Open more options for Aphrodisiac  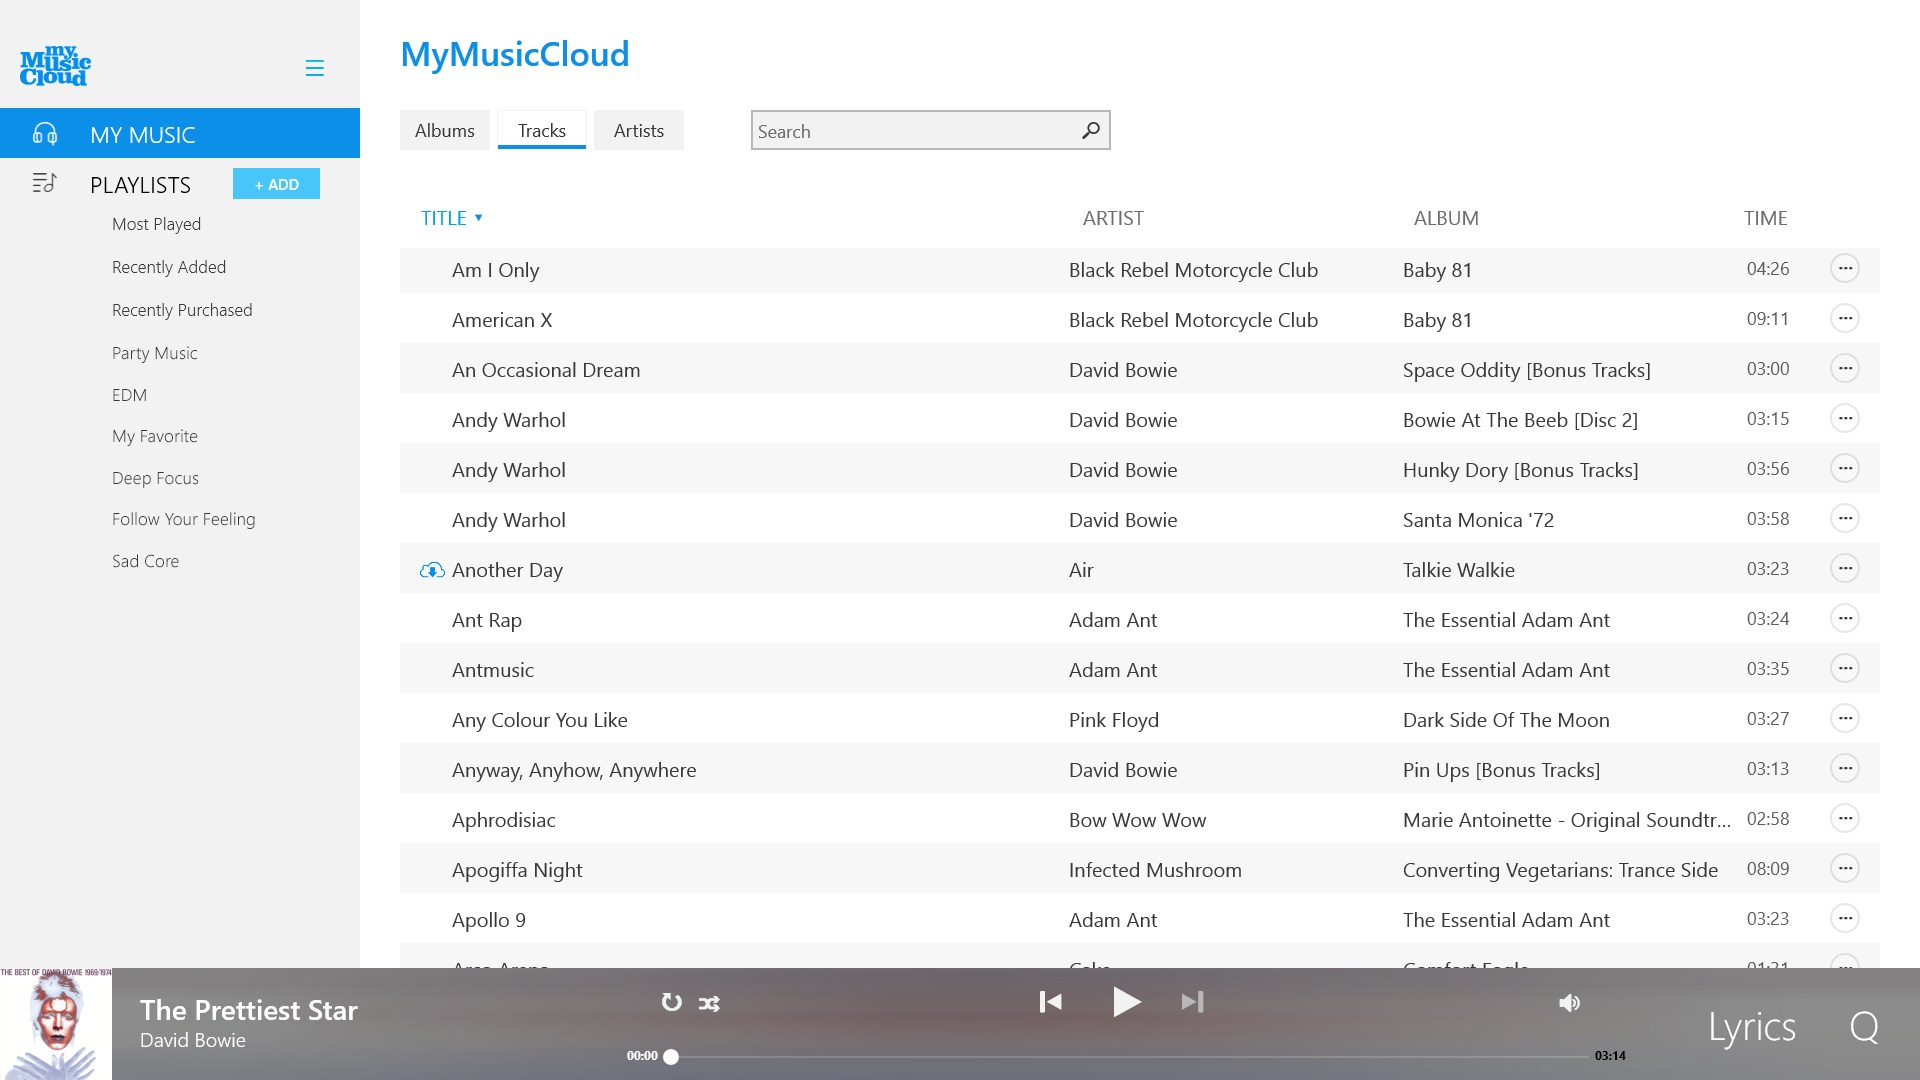(1845, 818)
